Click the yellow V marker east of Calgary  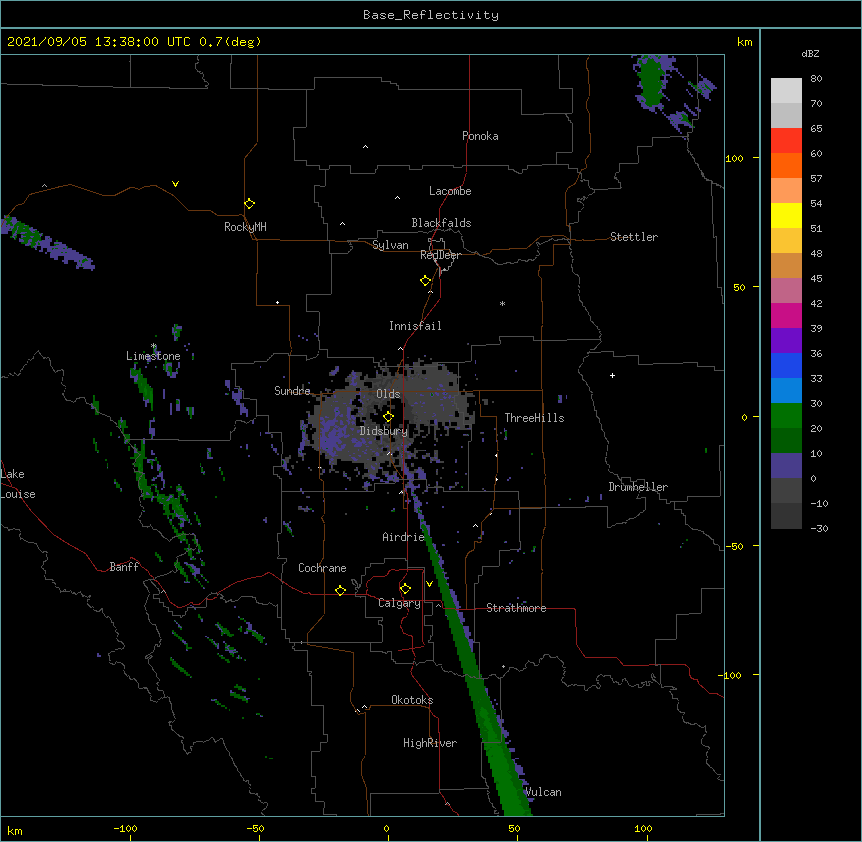pyautogui.click(x=429, y=584)
